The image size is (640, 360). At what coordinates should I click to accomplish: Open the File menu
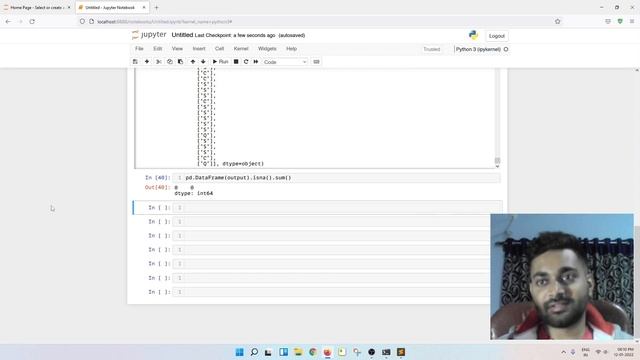click(139, 49)
